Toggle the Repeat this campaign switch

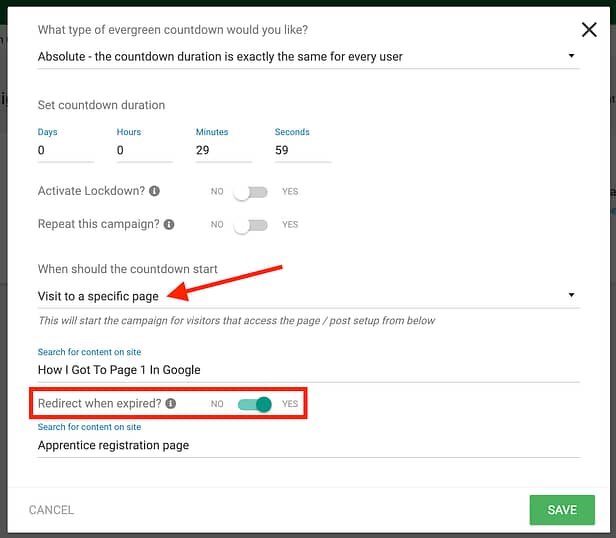(x=250, y=225)
